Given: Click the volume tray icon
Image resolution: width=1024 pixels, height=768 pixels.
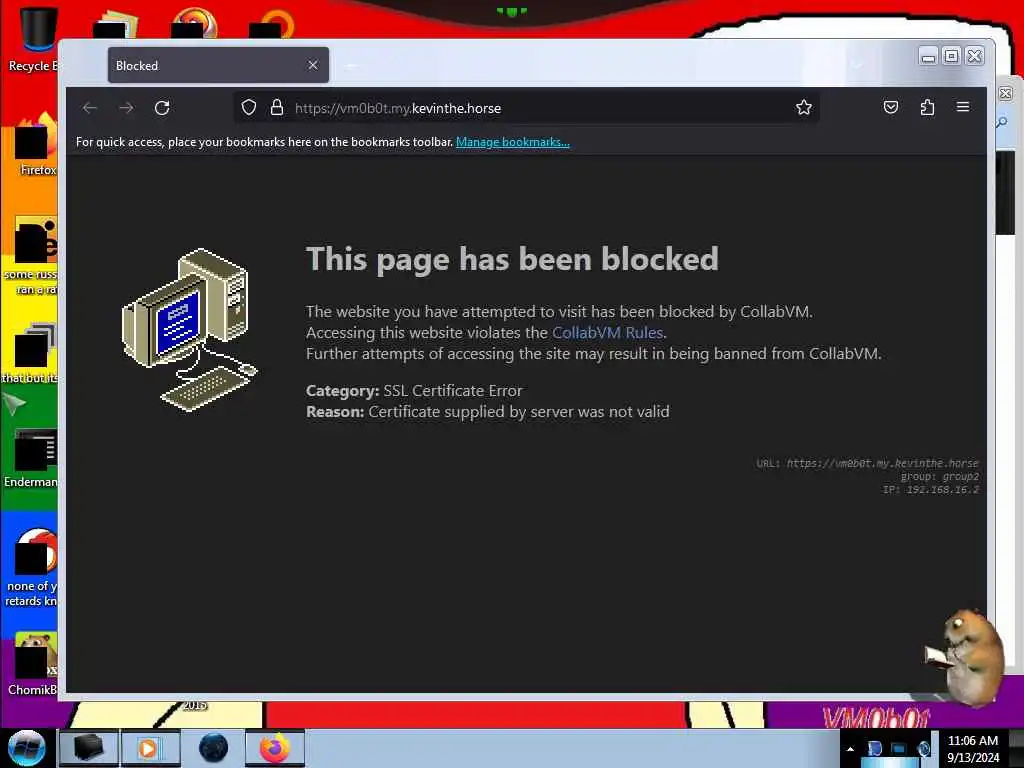Looking at the screenshot, I should (x=923, y=748).
